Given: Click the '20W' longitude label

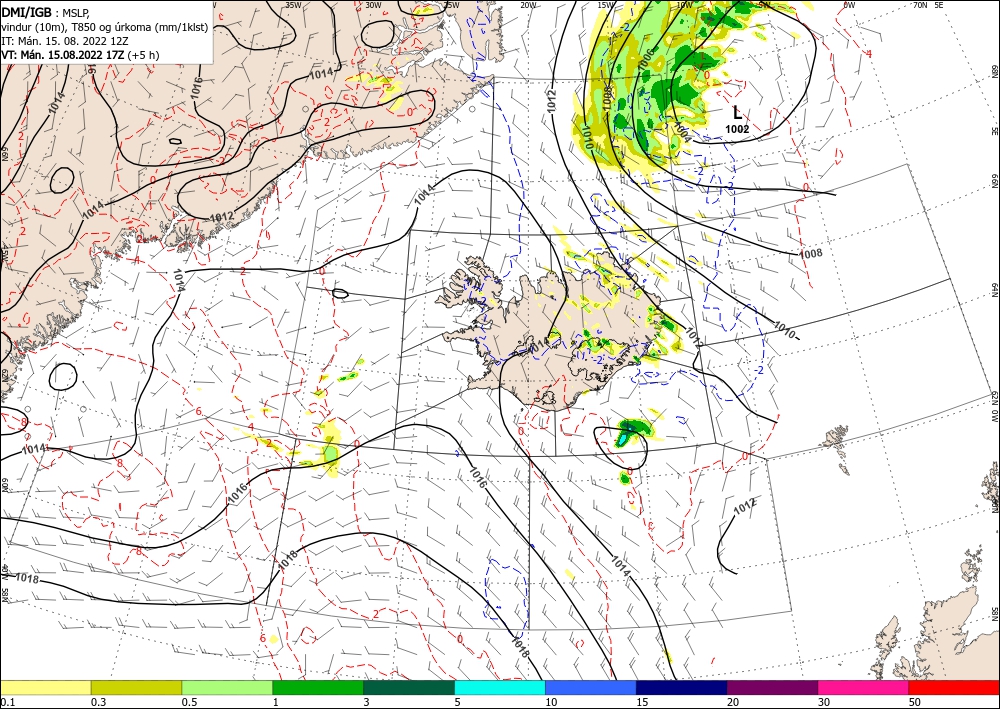Looking at the screenshot, I should (x=527, y=5).
